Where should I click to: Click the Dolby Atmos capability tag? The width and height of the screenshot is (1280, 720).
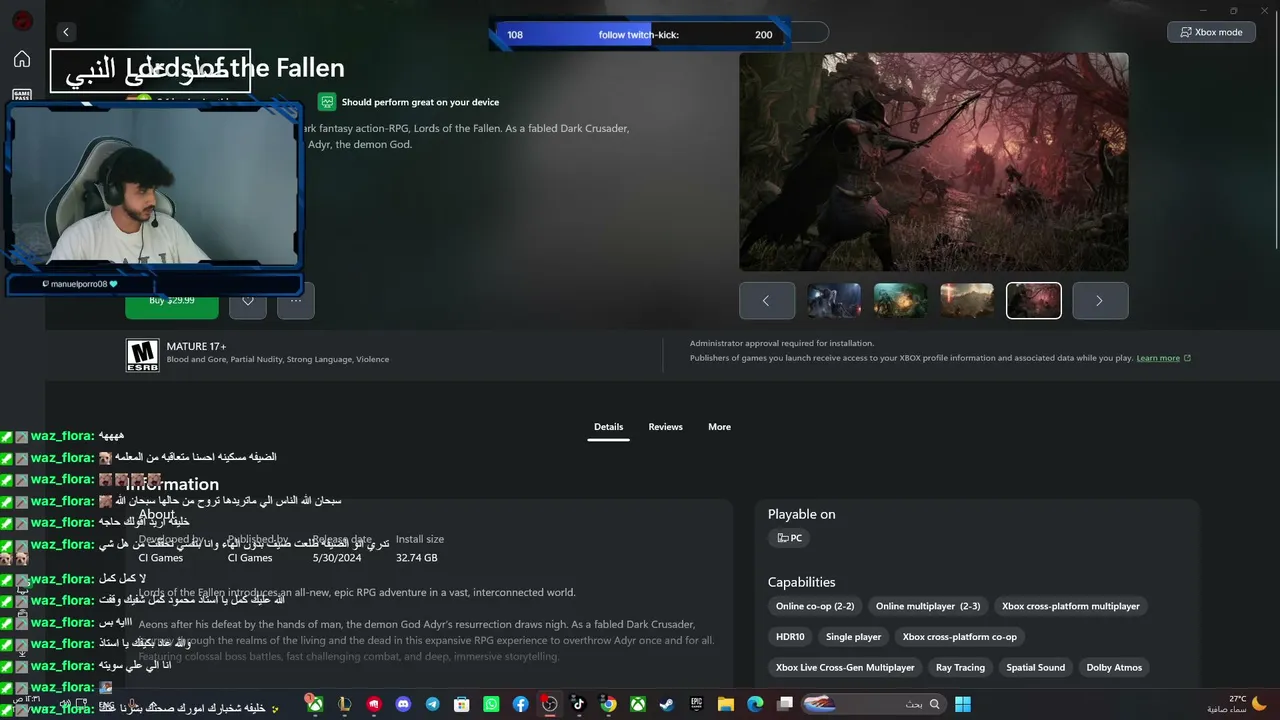(x=1114, y=668)
